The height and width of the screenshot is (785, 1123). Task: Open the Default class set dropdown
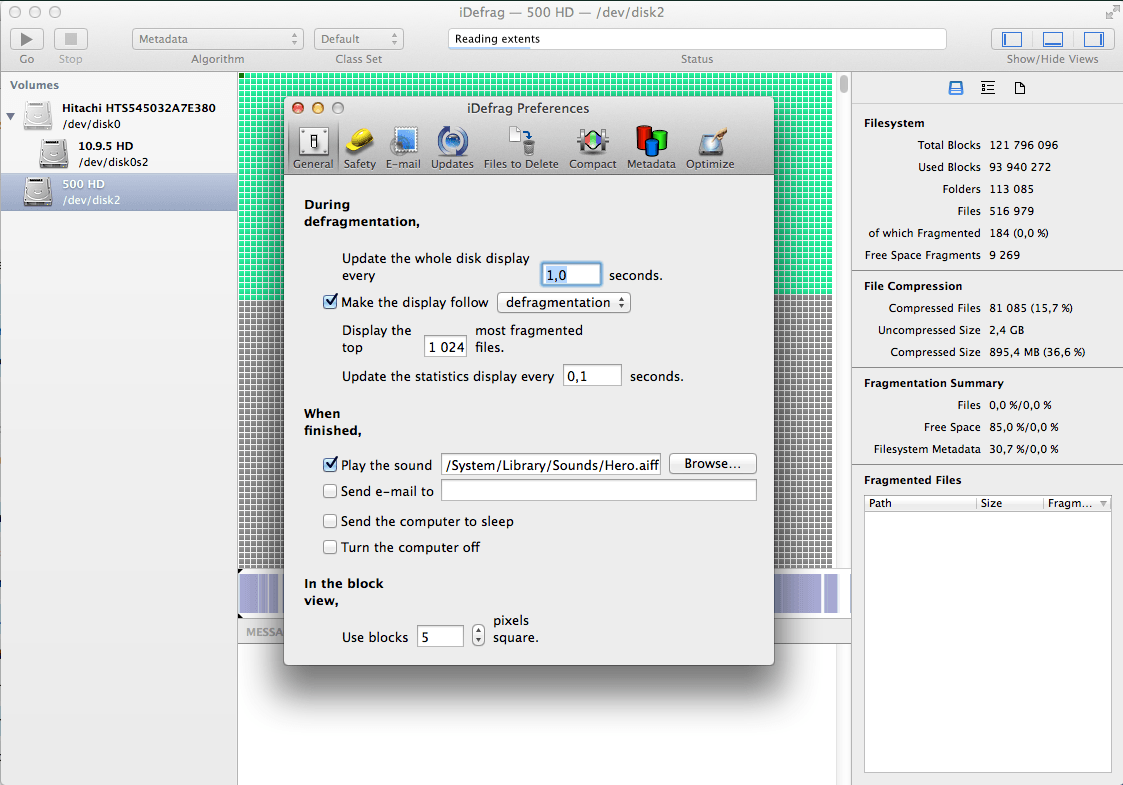click(x=359, y=39)
